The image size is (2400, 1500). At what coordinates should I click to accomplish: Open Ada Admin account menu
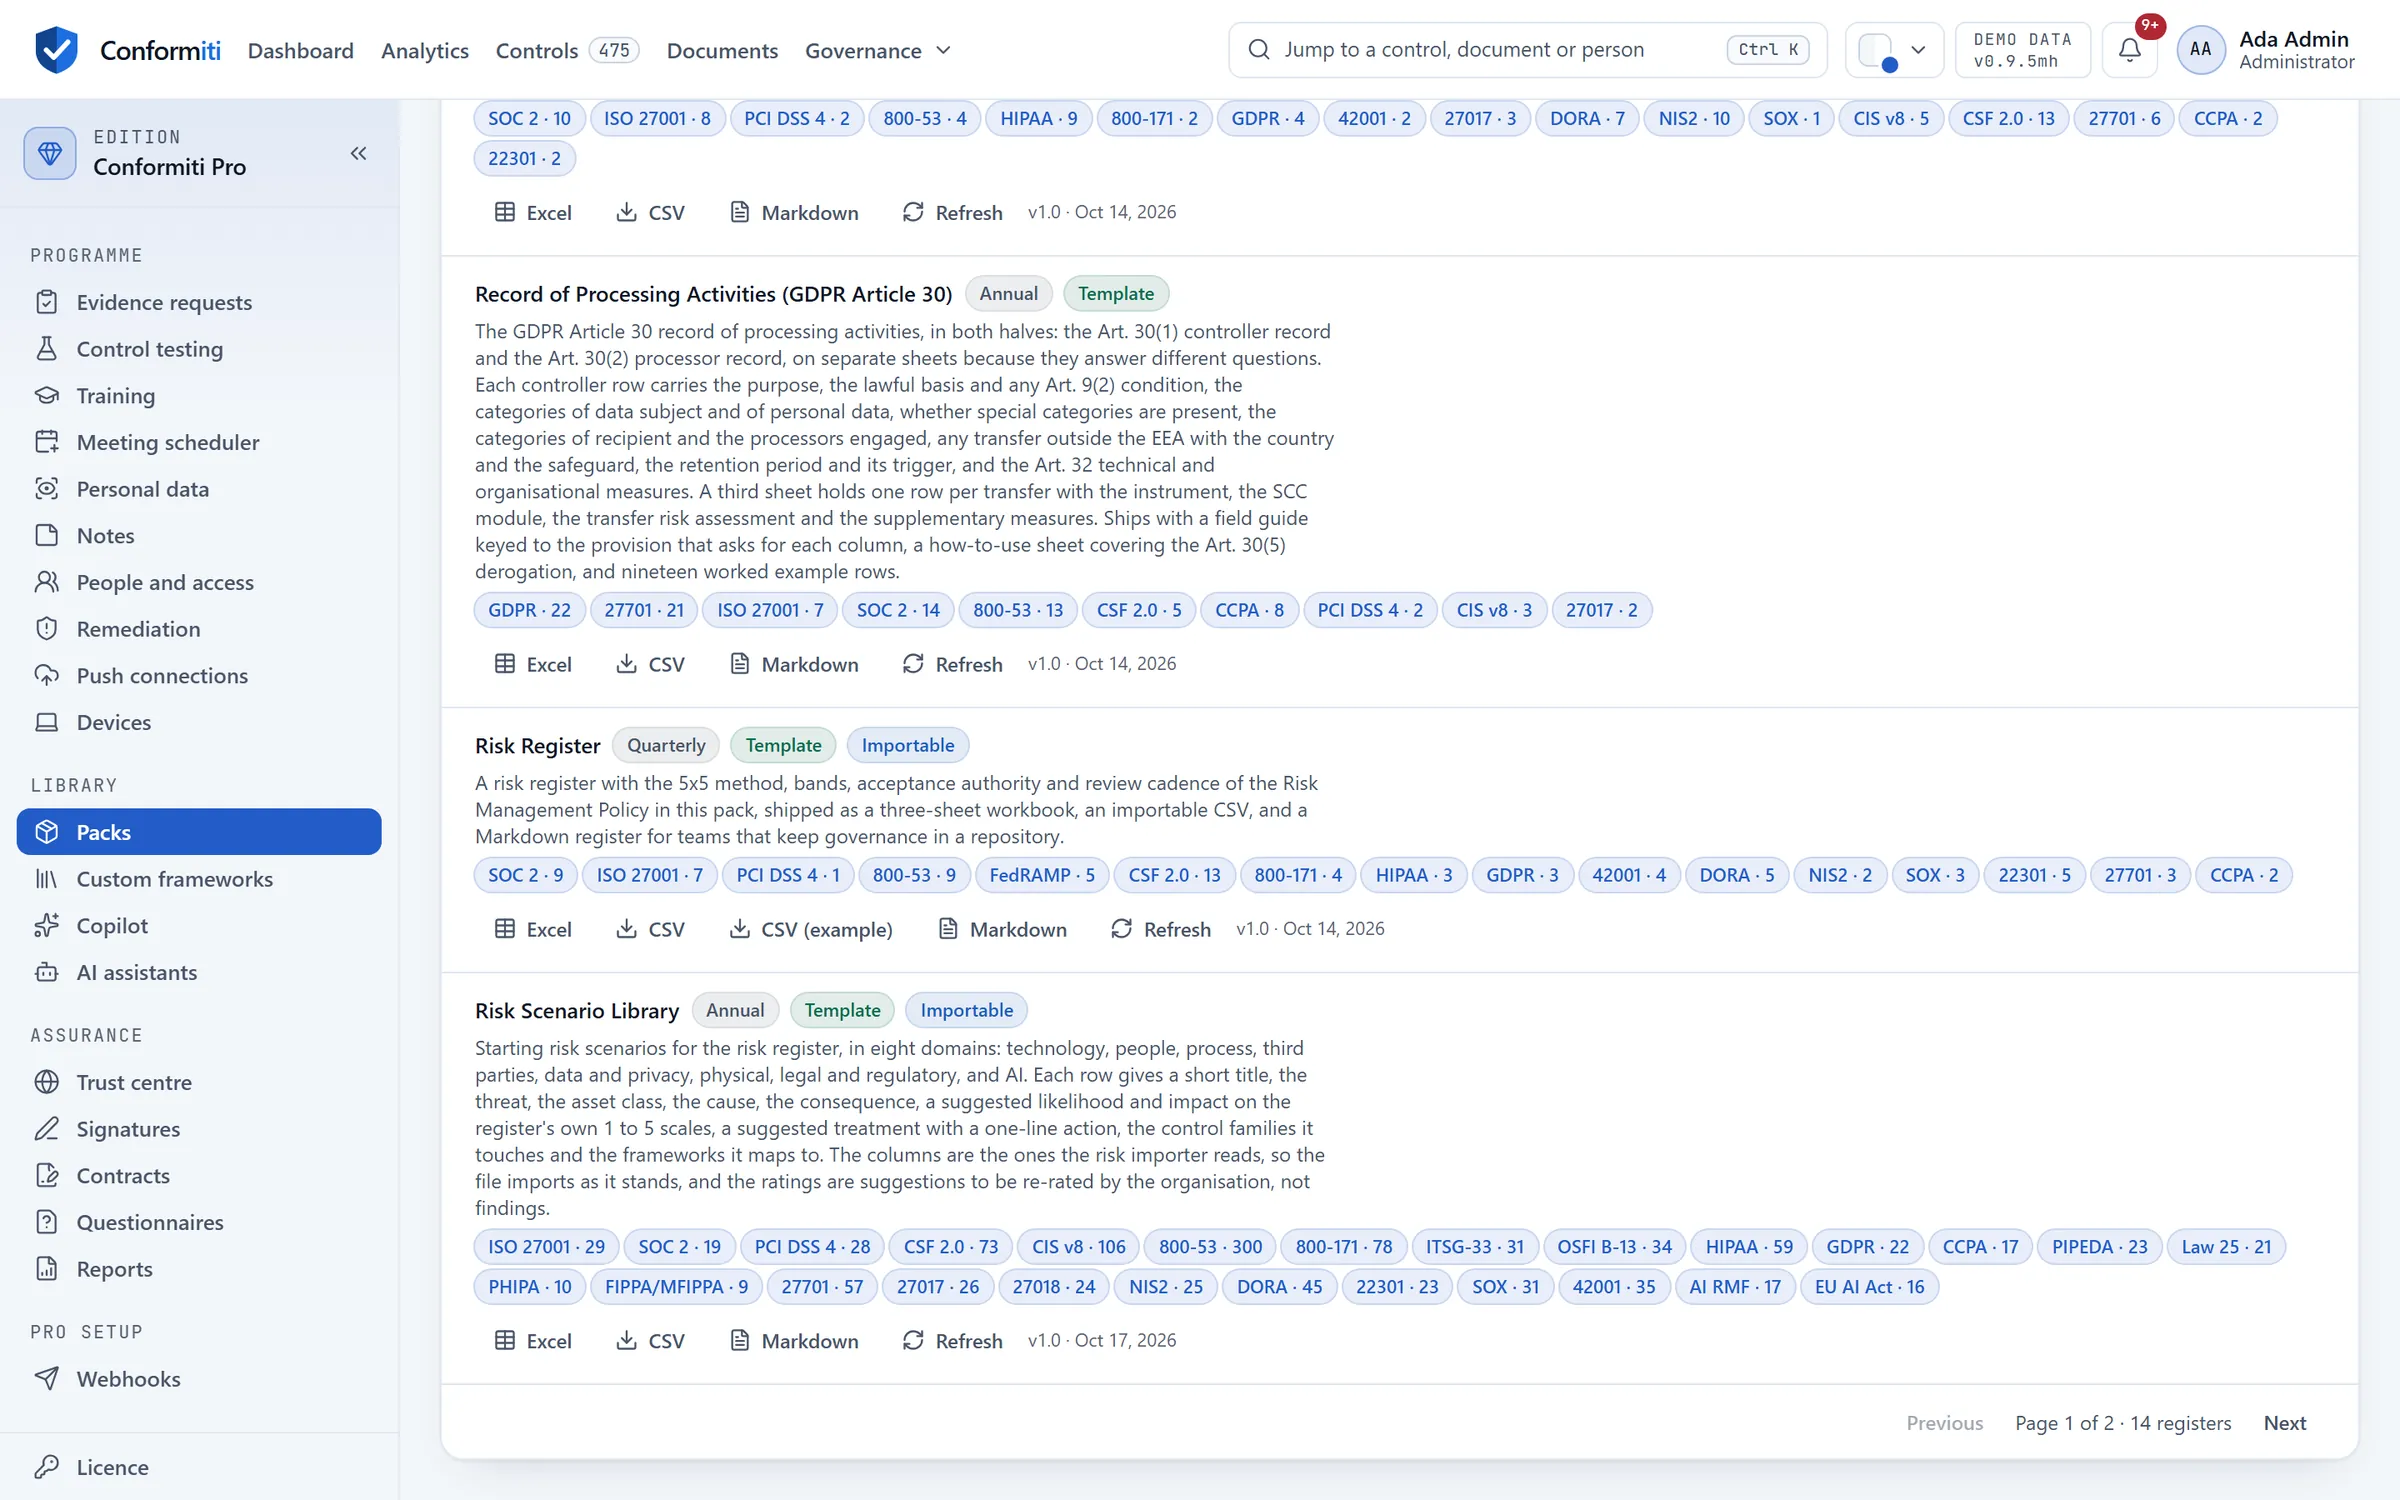click(x=2266, y=49)
